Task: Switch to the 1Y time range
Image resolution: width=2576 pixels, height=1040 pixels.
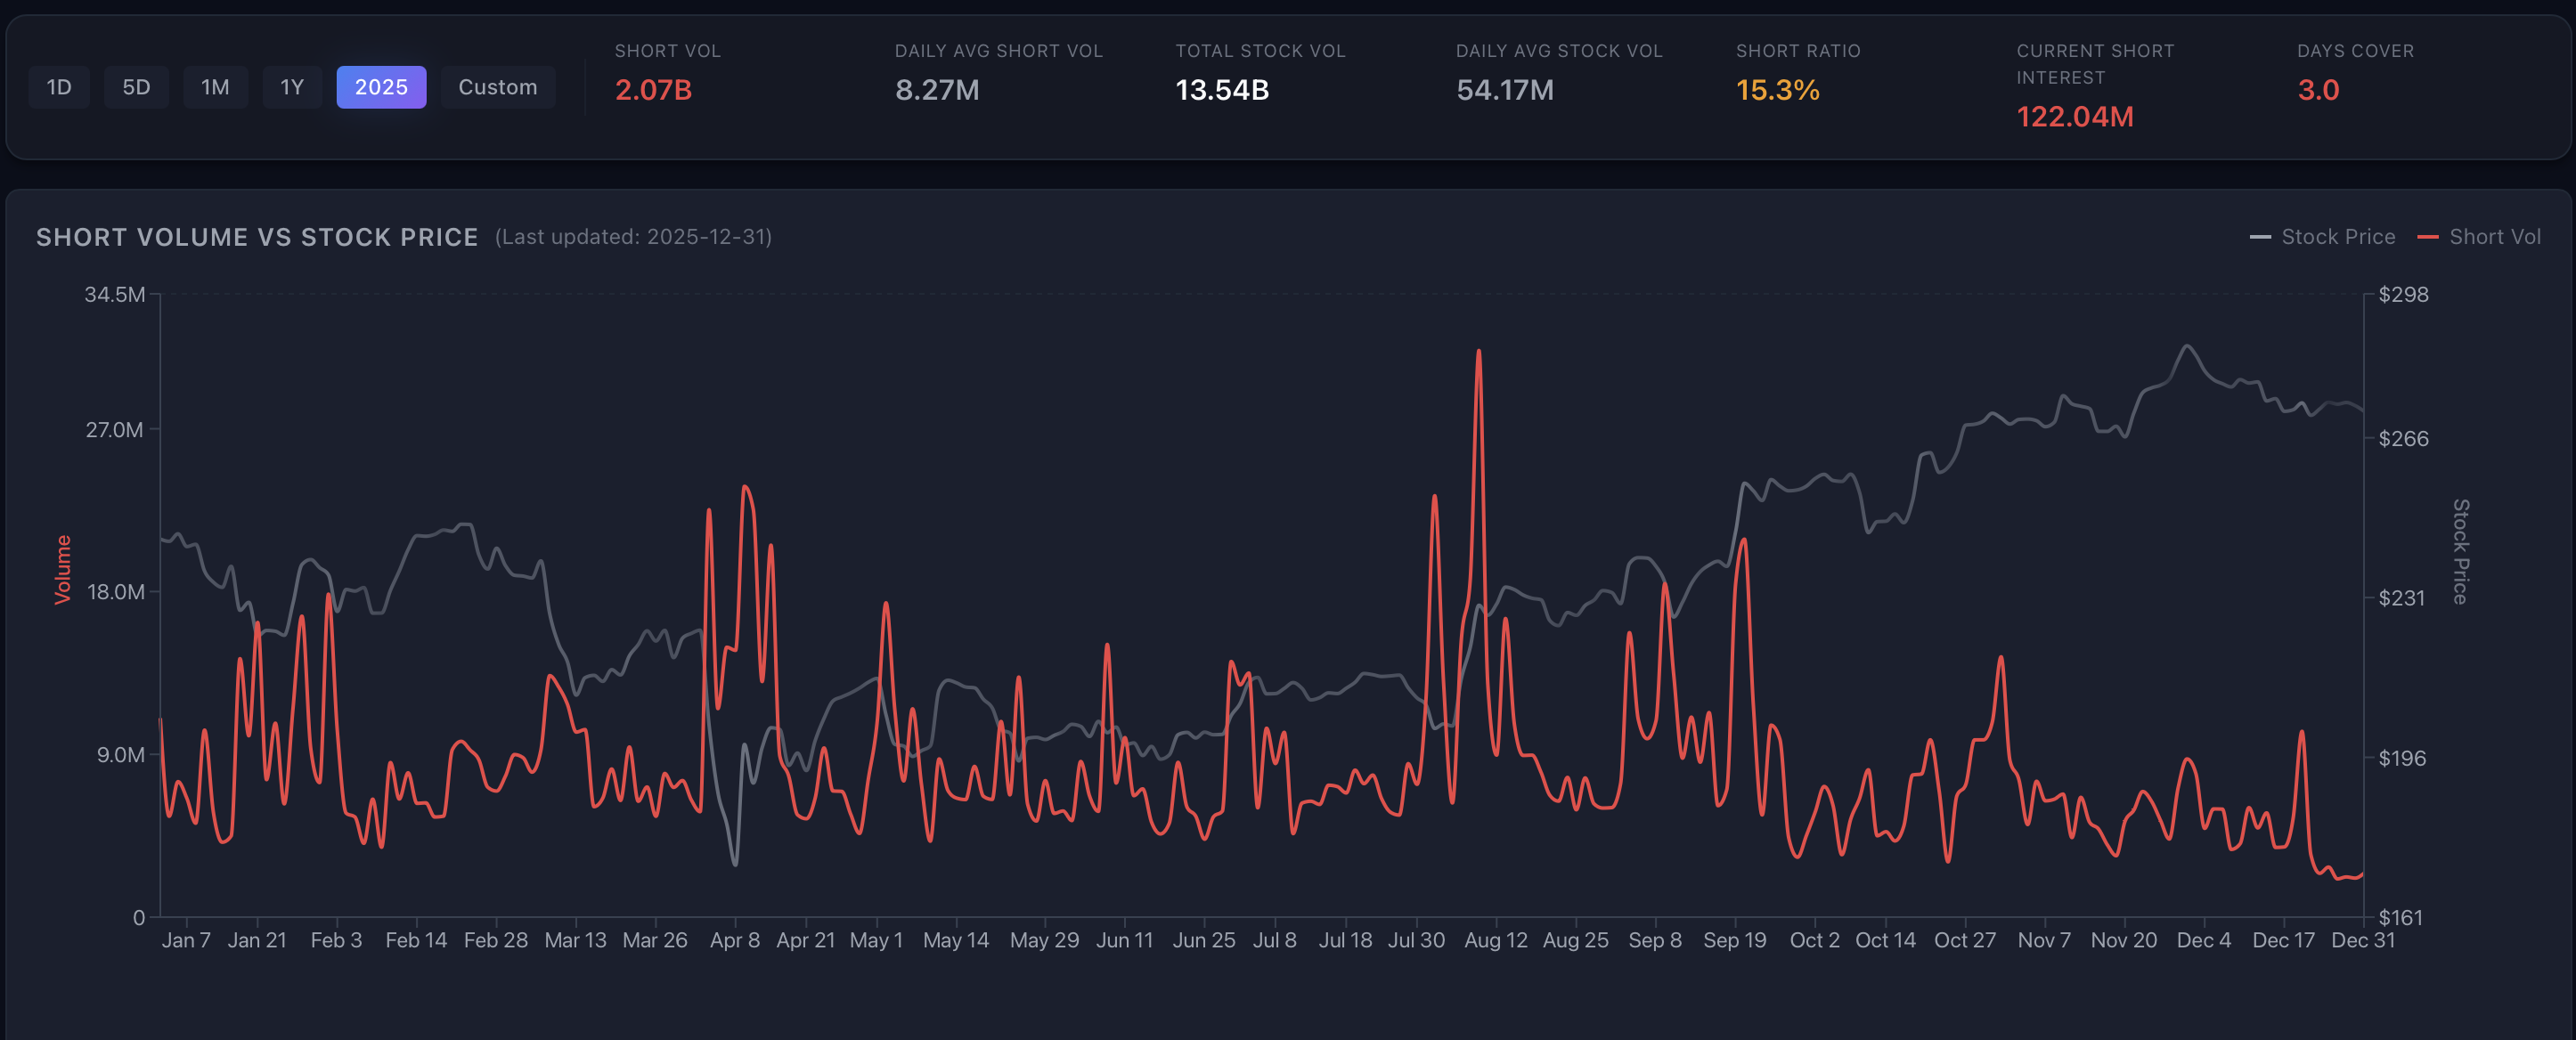Action: (x=291, y=87)
